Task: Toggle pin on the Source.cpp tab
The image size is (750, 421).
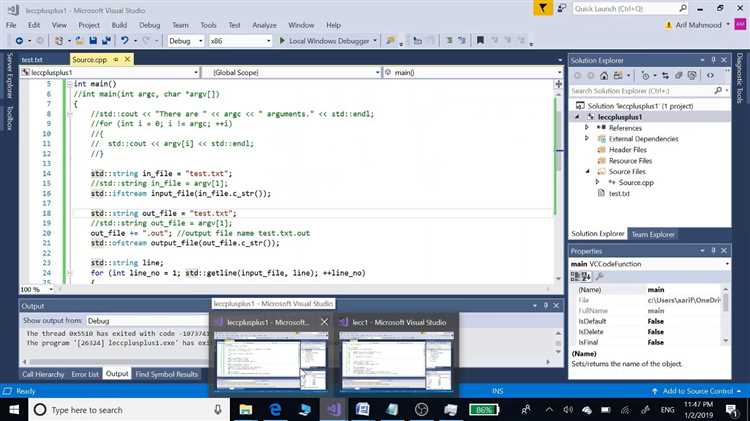Action: pos(116,59)
